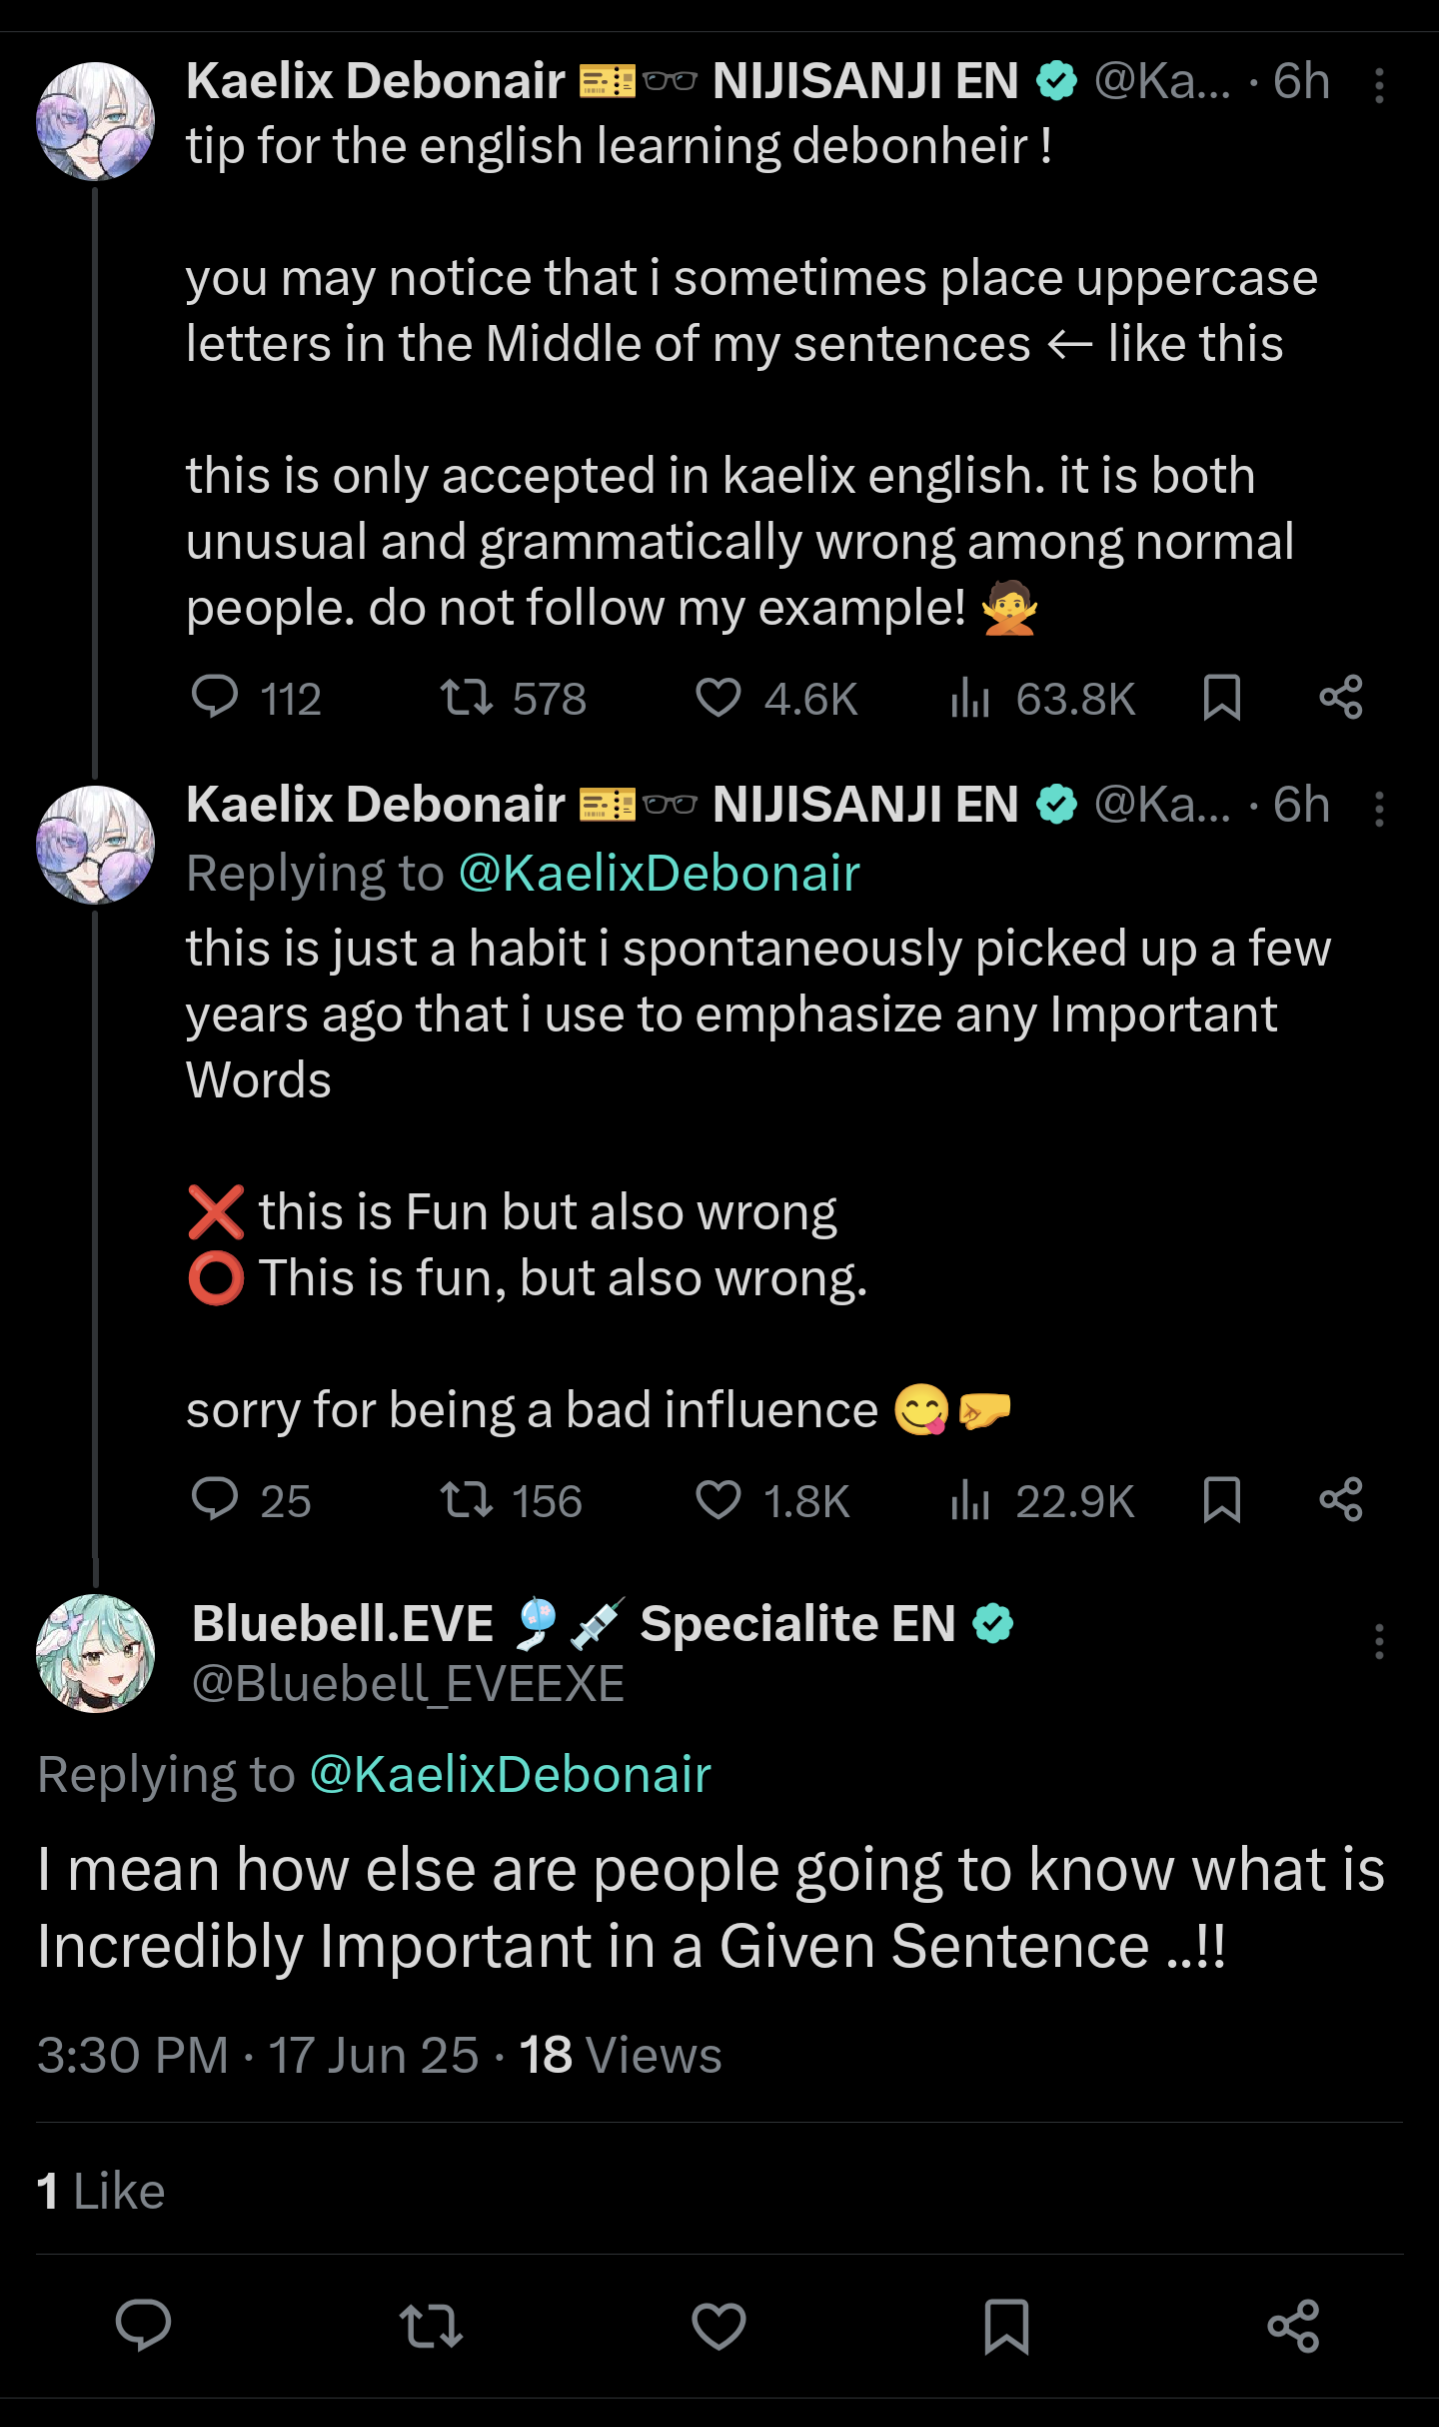
Task: Like the tweet with 1.8K likes
Action: [718, 1499]
